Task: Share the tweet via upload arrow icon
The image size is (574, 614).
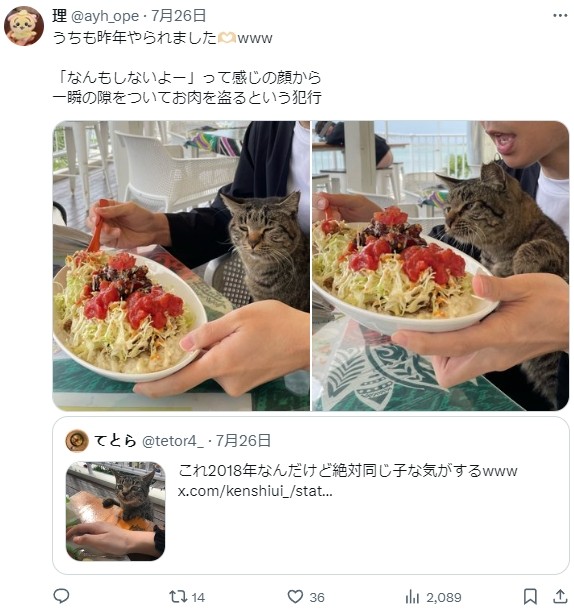Action: 560,596
